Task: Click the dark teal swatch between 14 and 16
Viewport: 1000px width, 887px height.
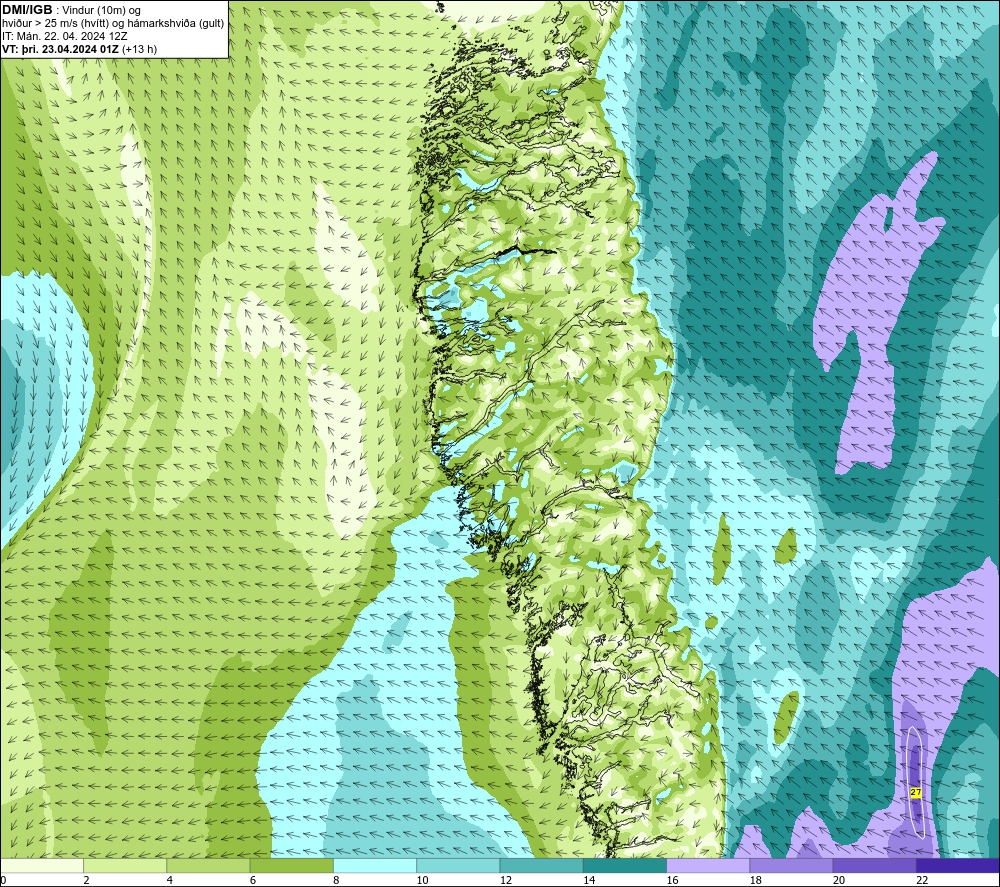Action: click(625, 866)
